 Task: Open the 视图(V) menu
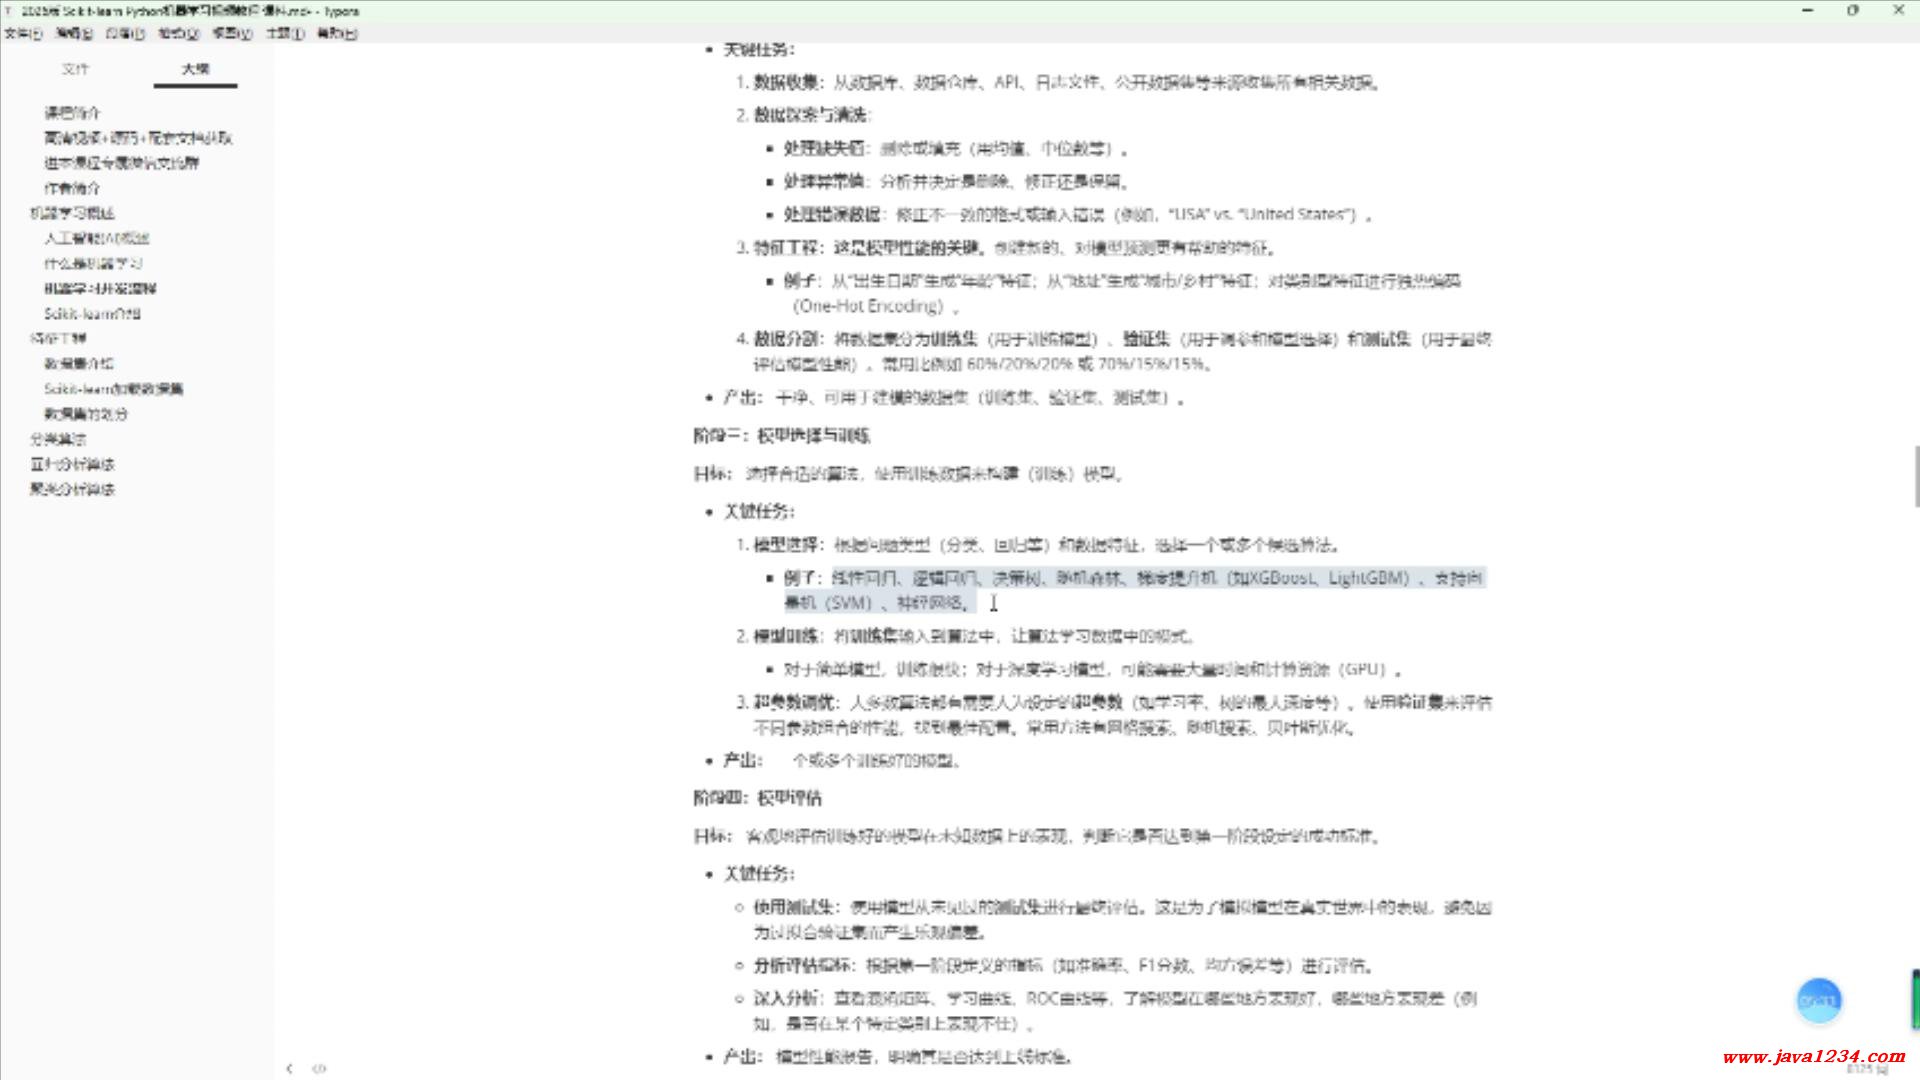231,33
